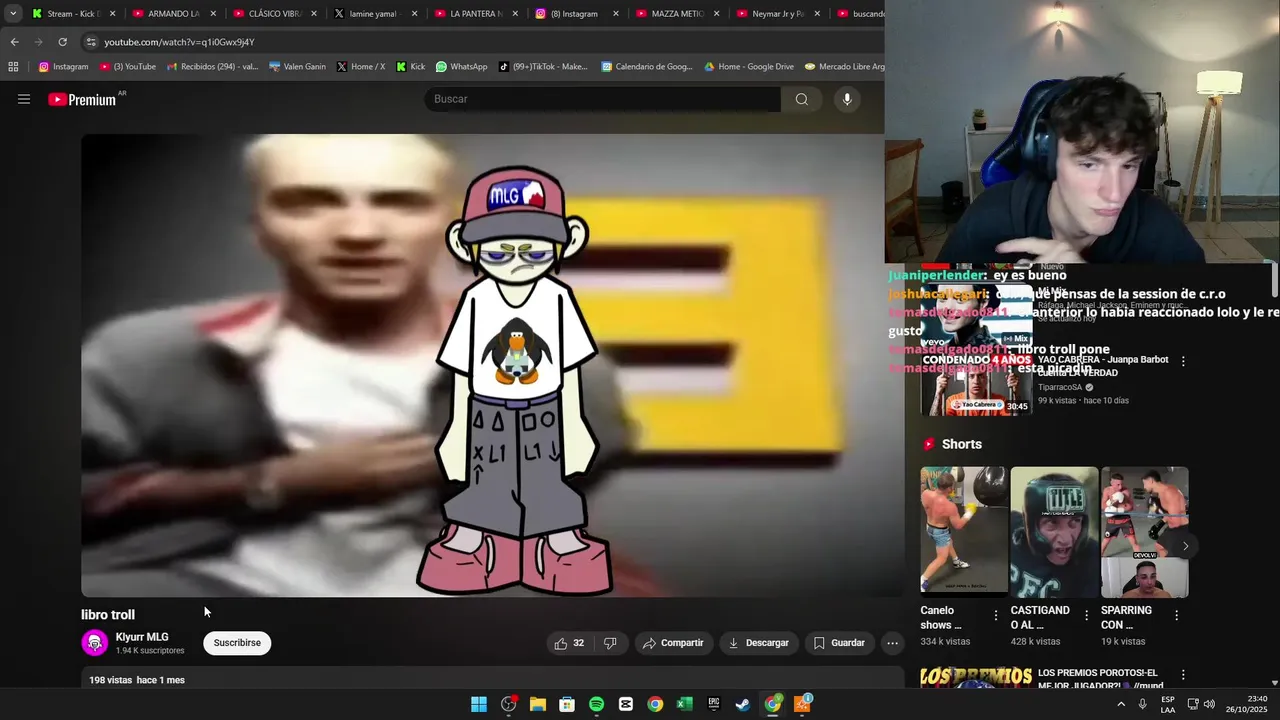
Task: Open TikTok bookmark
Action: [x=543, y=67]
